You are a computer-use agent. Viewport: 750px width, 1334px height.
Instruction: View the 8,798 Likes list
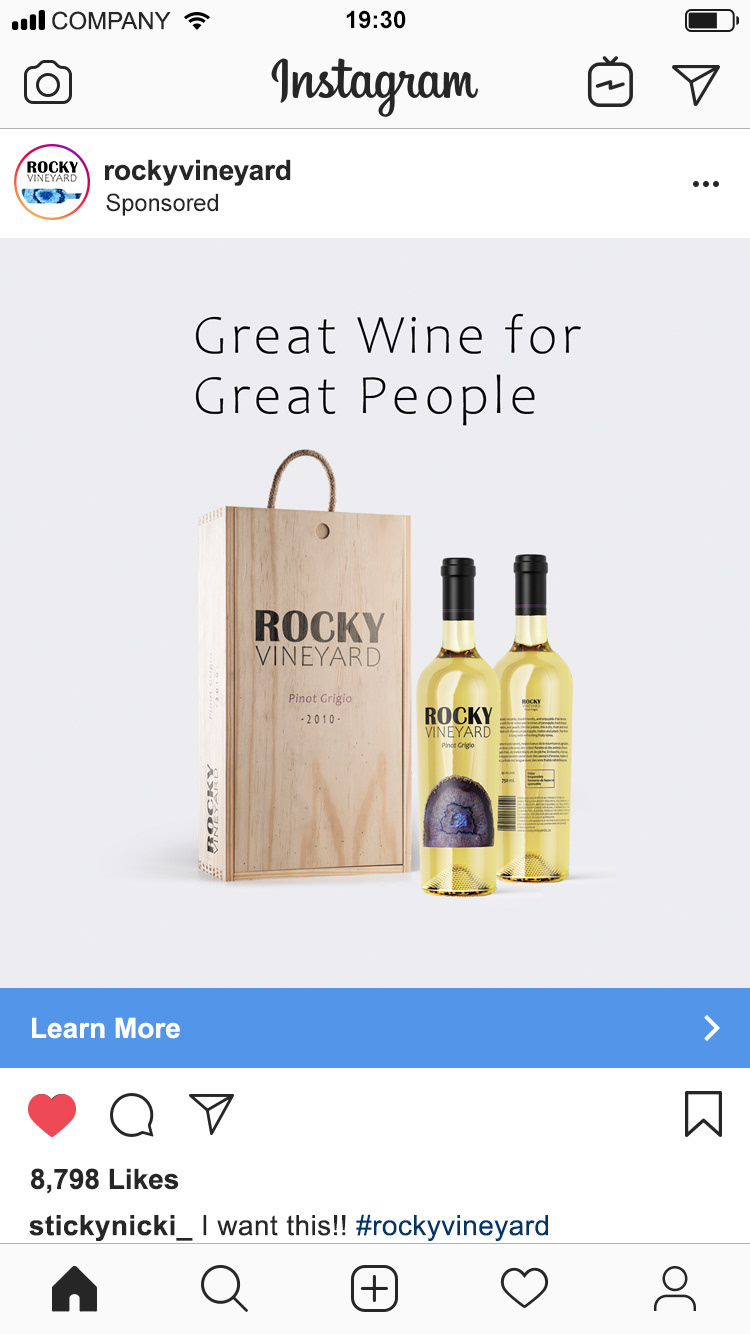(104, 1179)
